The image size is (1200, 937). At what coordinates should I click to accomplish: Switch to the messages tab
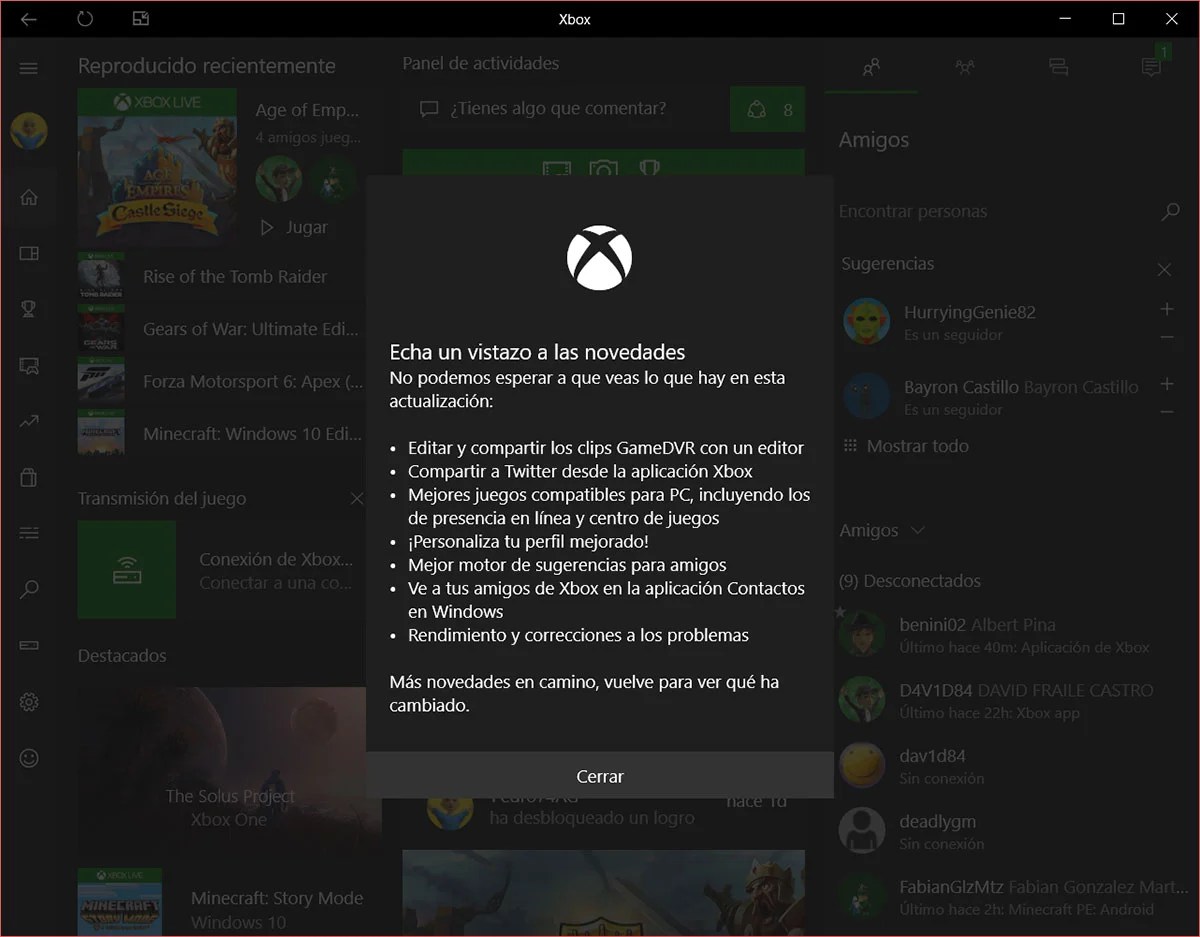[x=1058, y=67]
